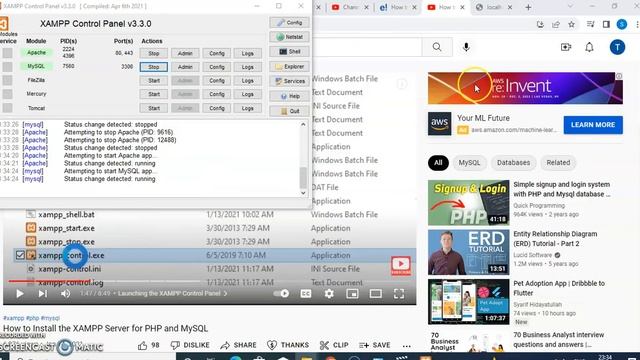Toggle the Mercury service checkbox
640x360 pixels.
pyautogui.click(x=7, y=94)
